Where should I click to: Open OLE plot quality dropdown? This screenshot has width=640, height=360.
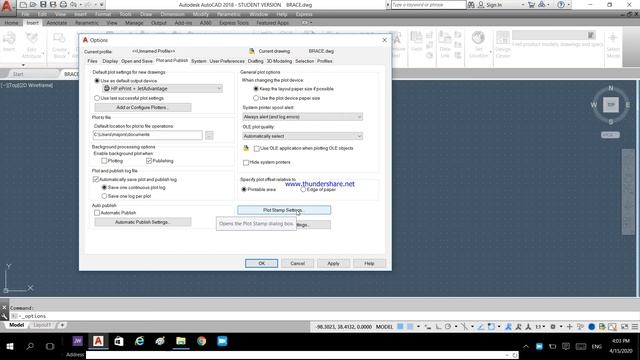tap(302, 136)
